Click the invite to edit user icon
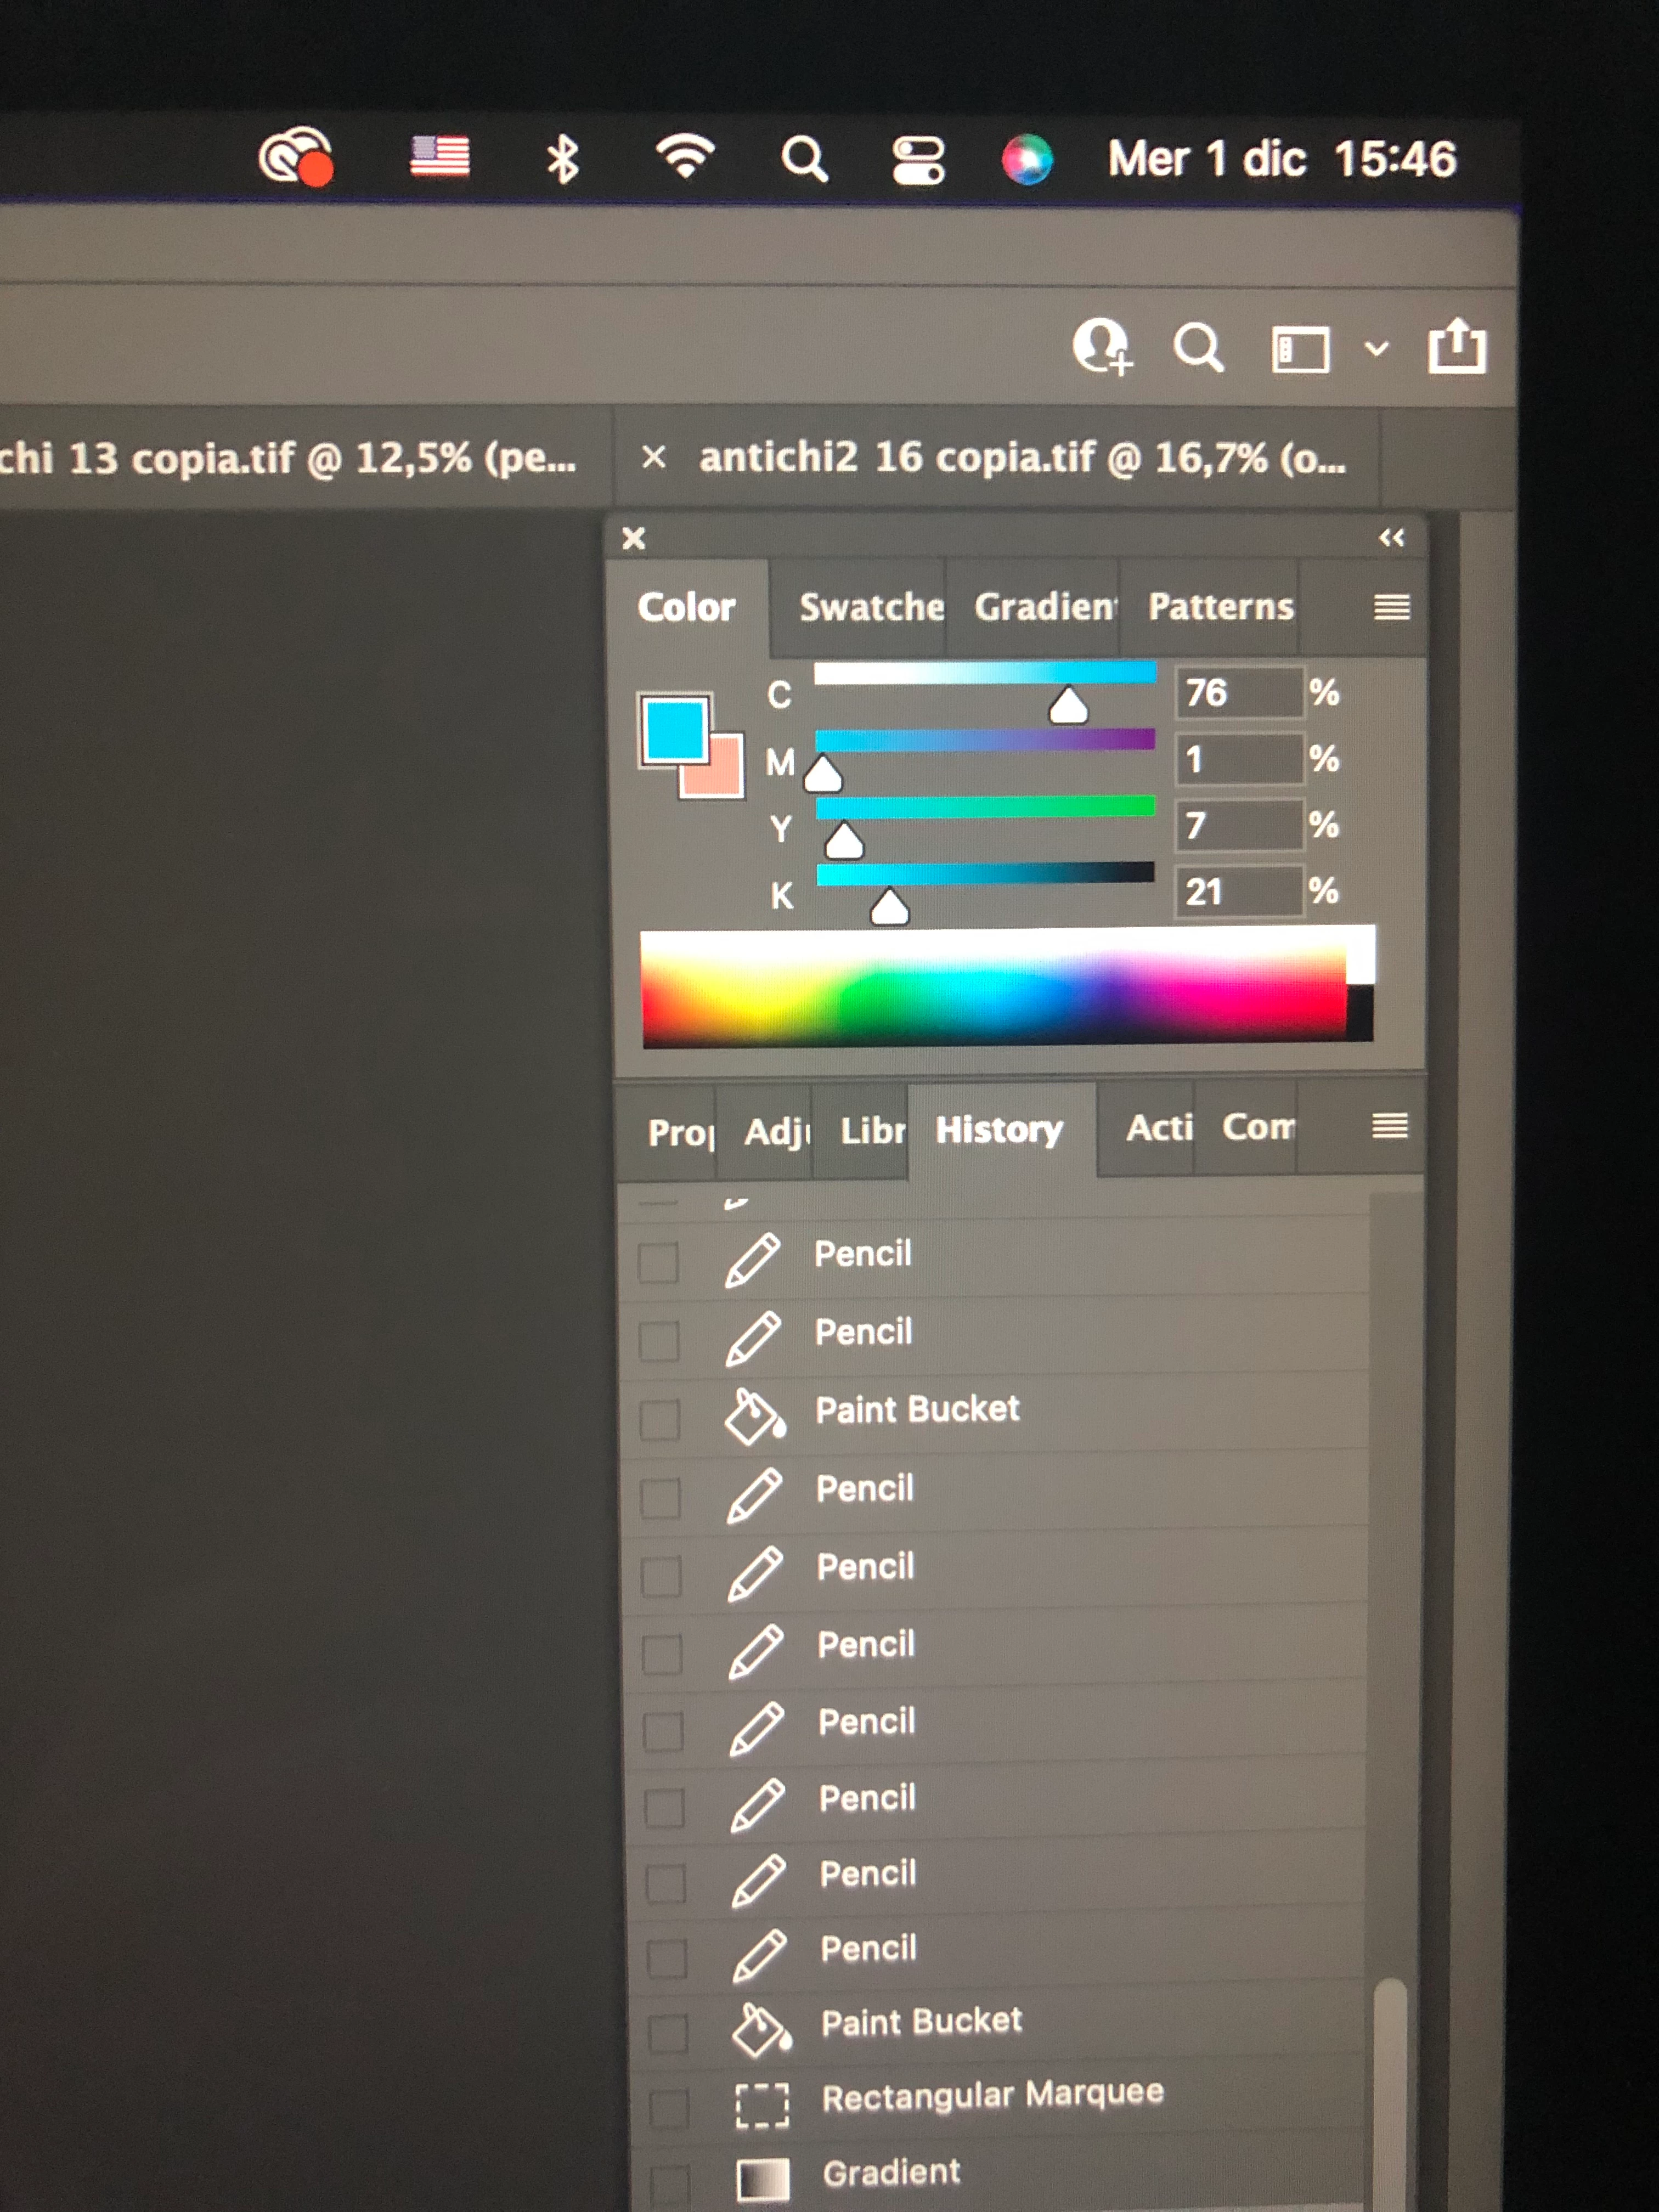 [1103, 346]
